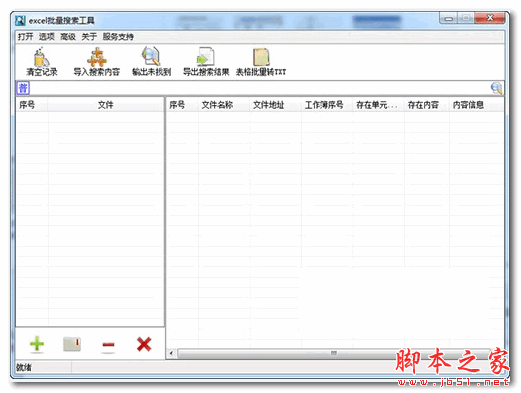The image size is (521, 393).
Task: Click the 文件 column header
Action: [x=105, y=105]
